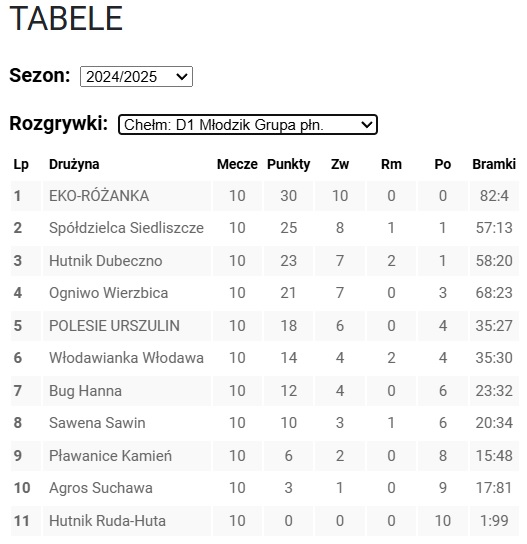Click the TABELE page heading
The width and height of the screenshot is (527, 544).
[x=66, y=18]
